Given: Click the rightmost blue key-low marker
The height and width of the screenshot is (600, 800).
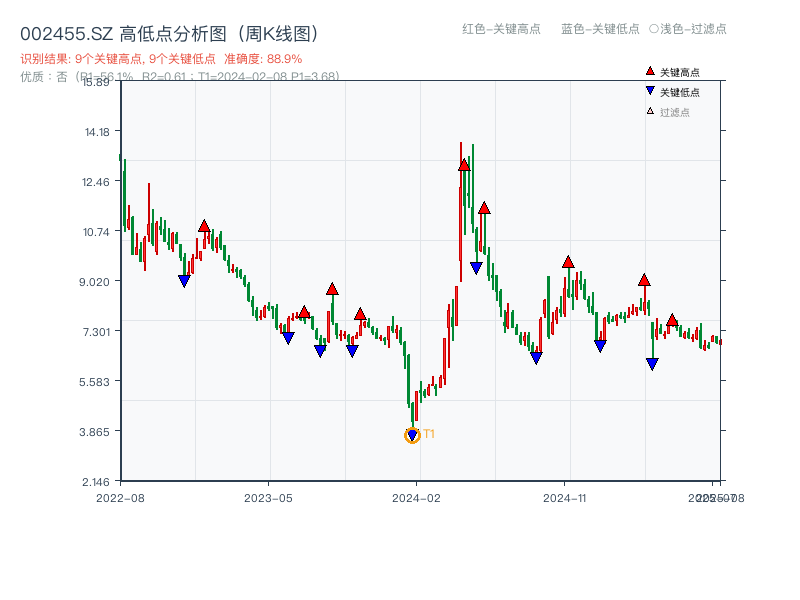Looking at the screenshot, I should tap(652, 364).
